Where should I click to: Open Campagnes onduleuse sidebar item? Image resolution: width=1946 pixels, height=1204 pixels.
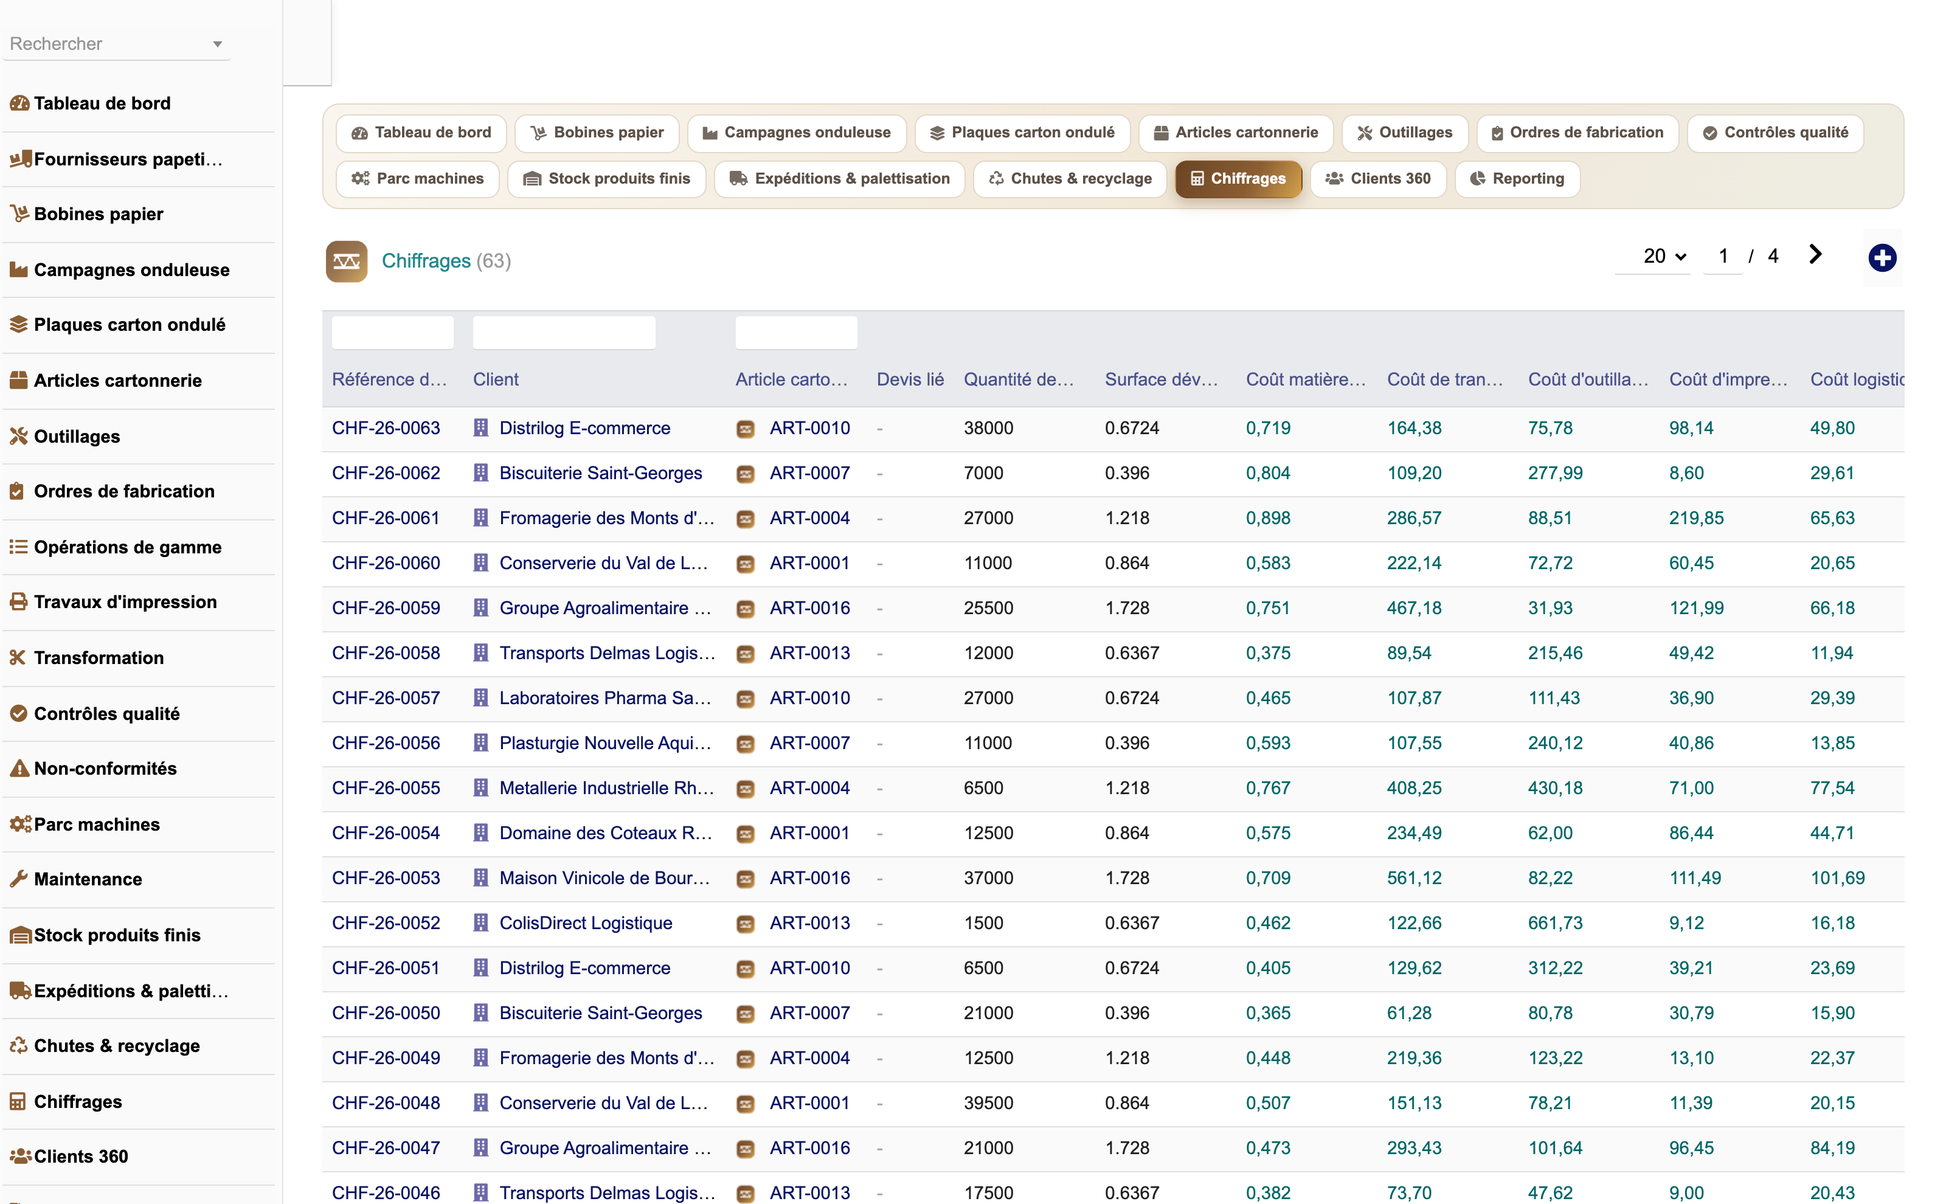138,270
